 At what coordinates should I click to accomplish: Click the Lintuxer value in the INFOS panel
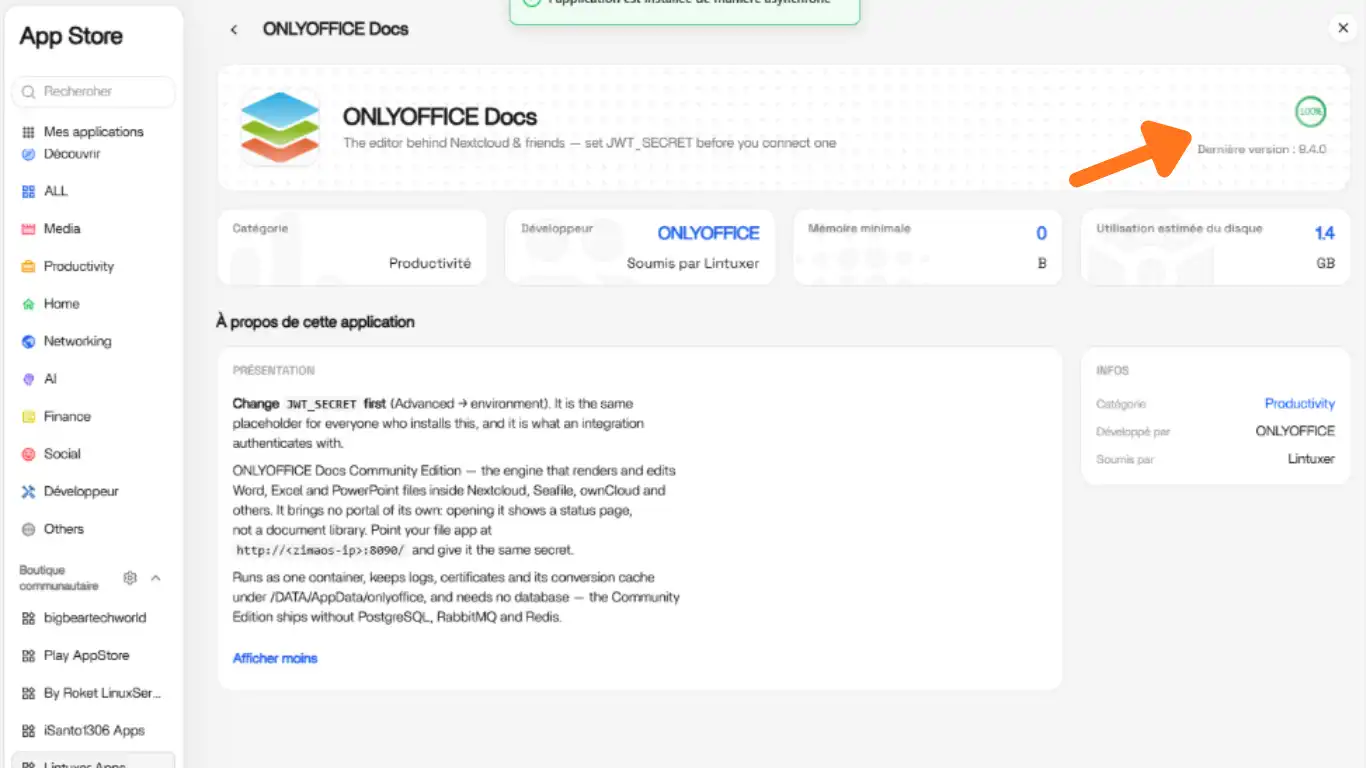1311,459
